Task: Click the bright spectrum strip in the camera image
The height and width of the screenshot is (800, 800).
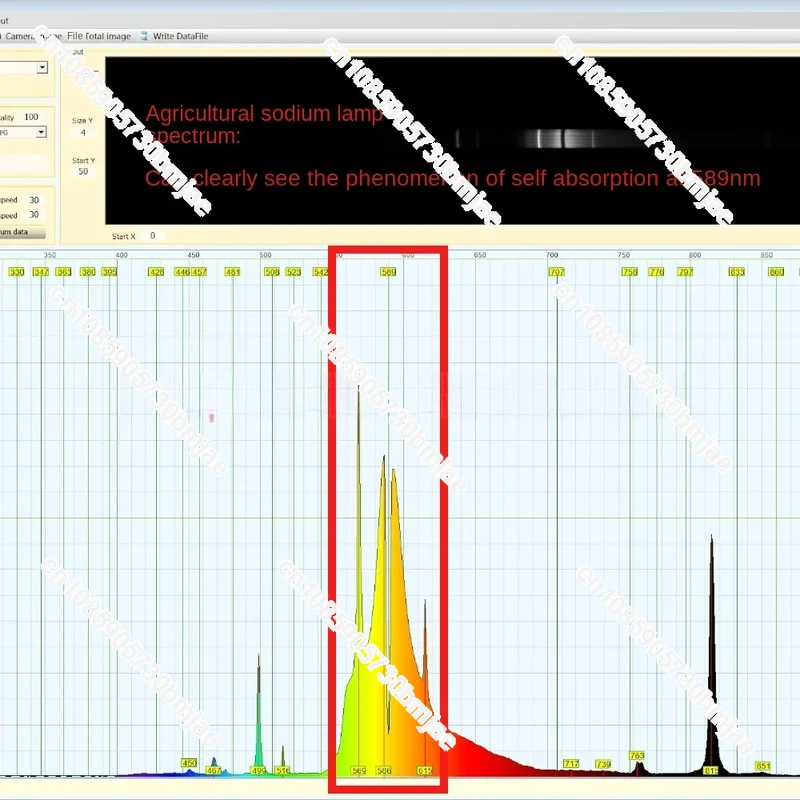Action: [566, 138]
